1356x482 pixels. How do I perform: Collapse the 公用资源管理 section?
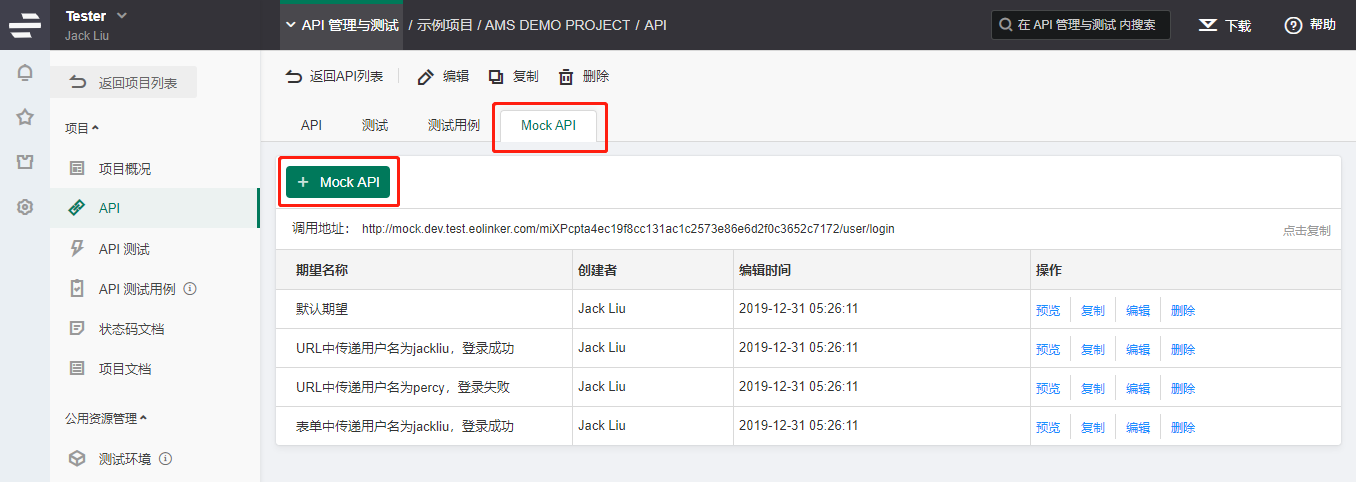[x=106, y=418]
